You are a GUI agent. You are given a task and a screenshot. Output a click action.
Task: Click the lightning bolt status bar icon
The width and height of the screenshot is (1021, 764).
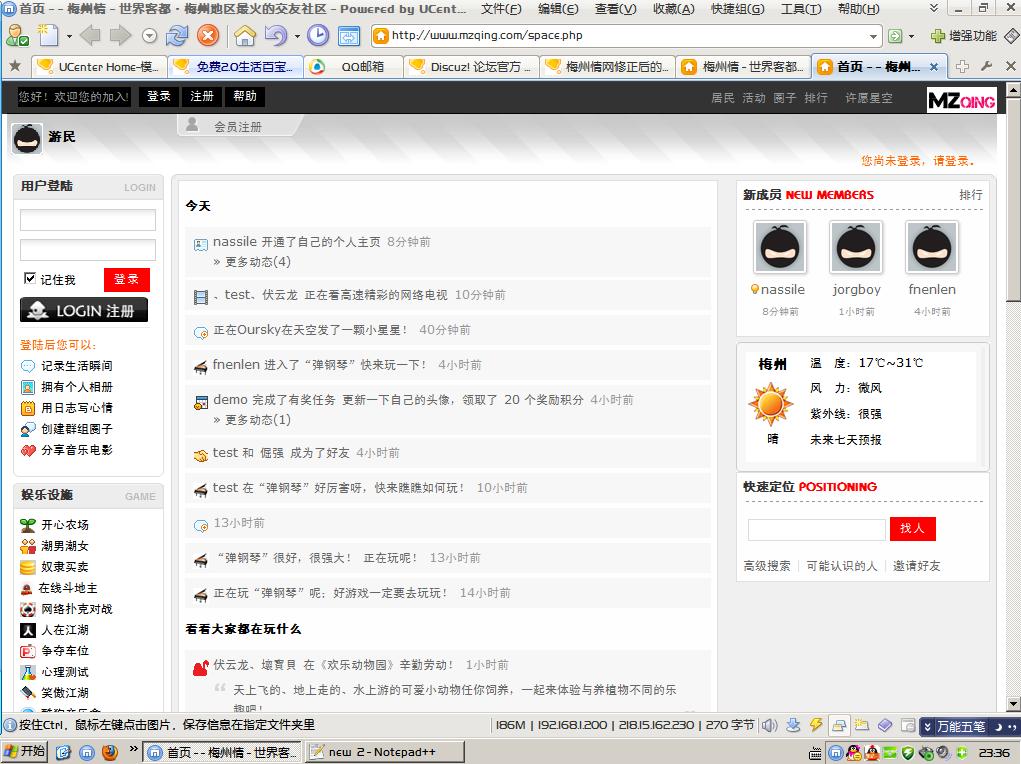point(816,725)
